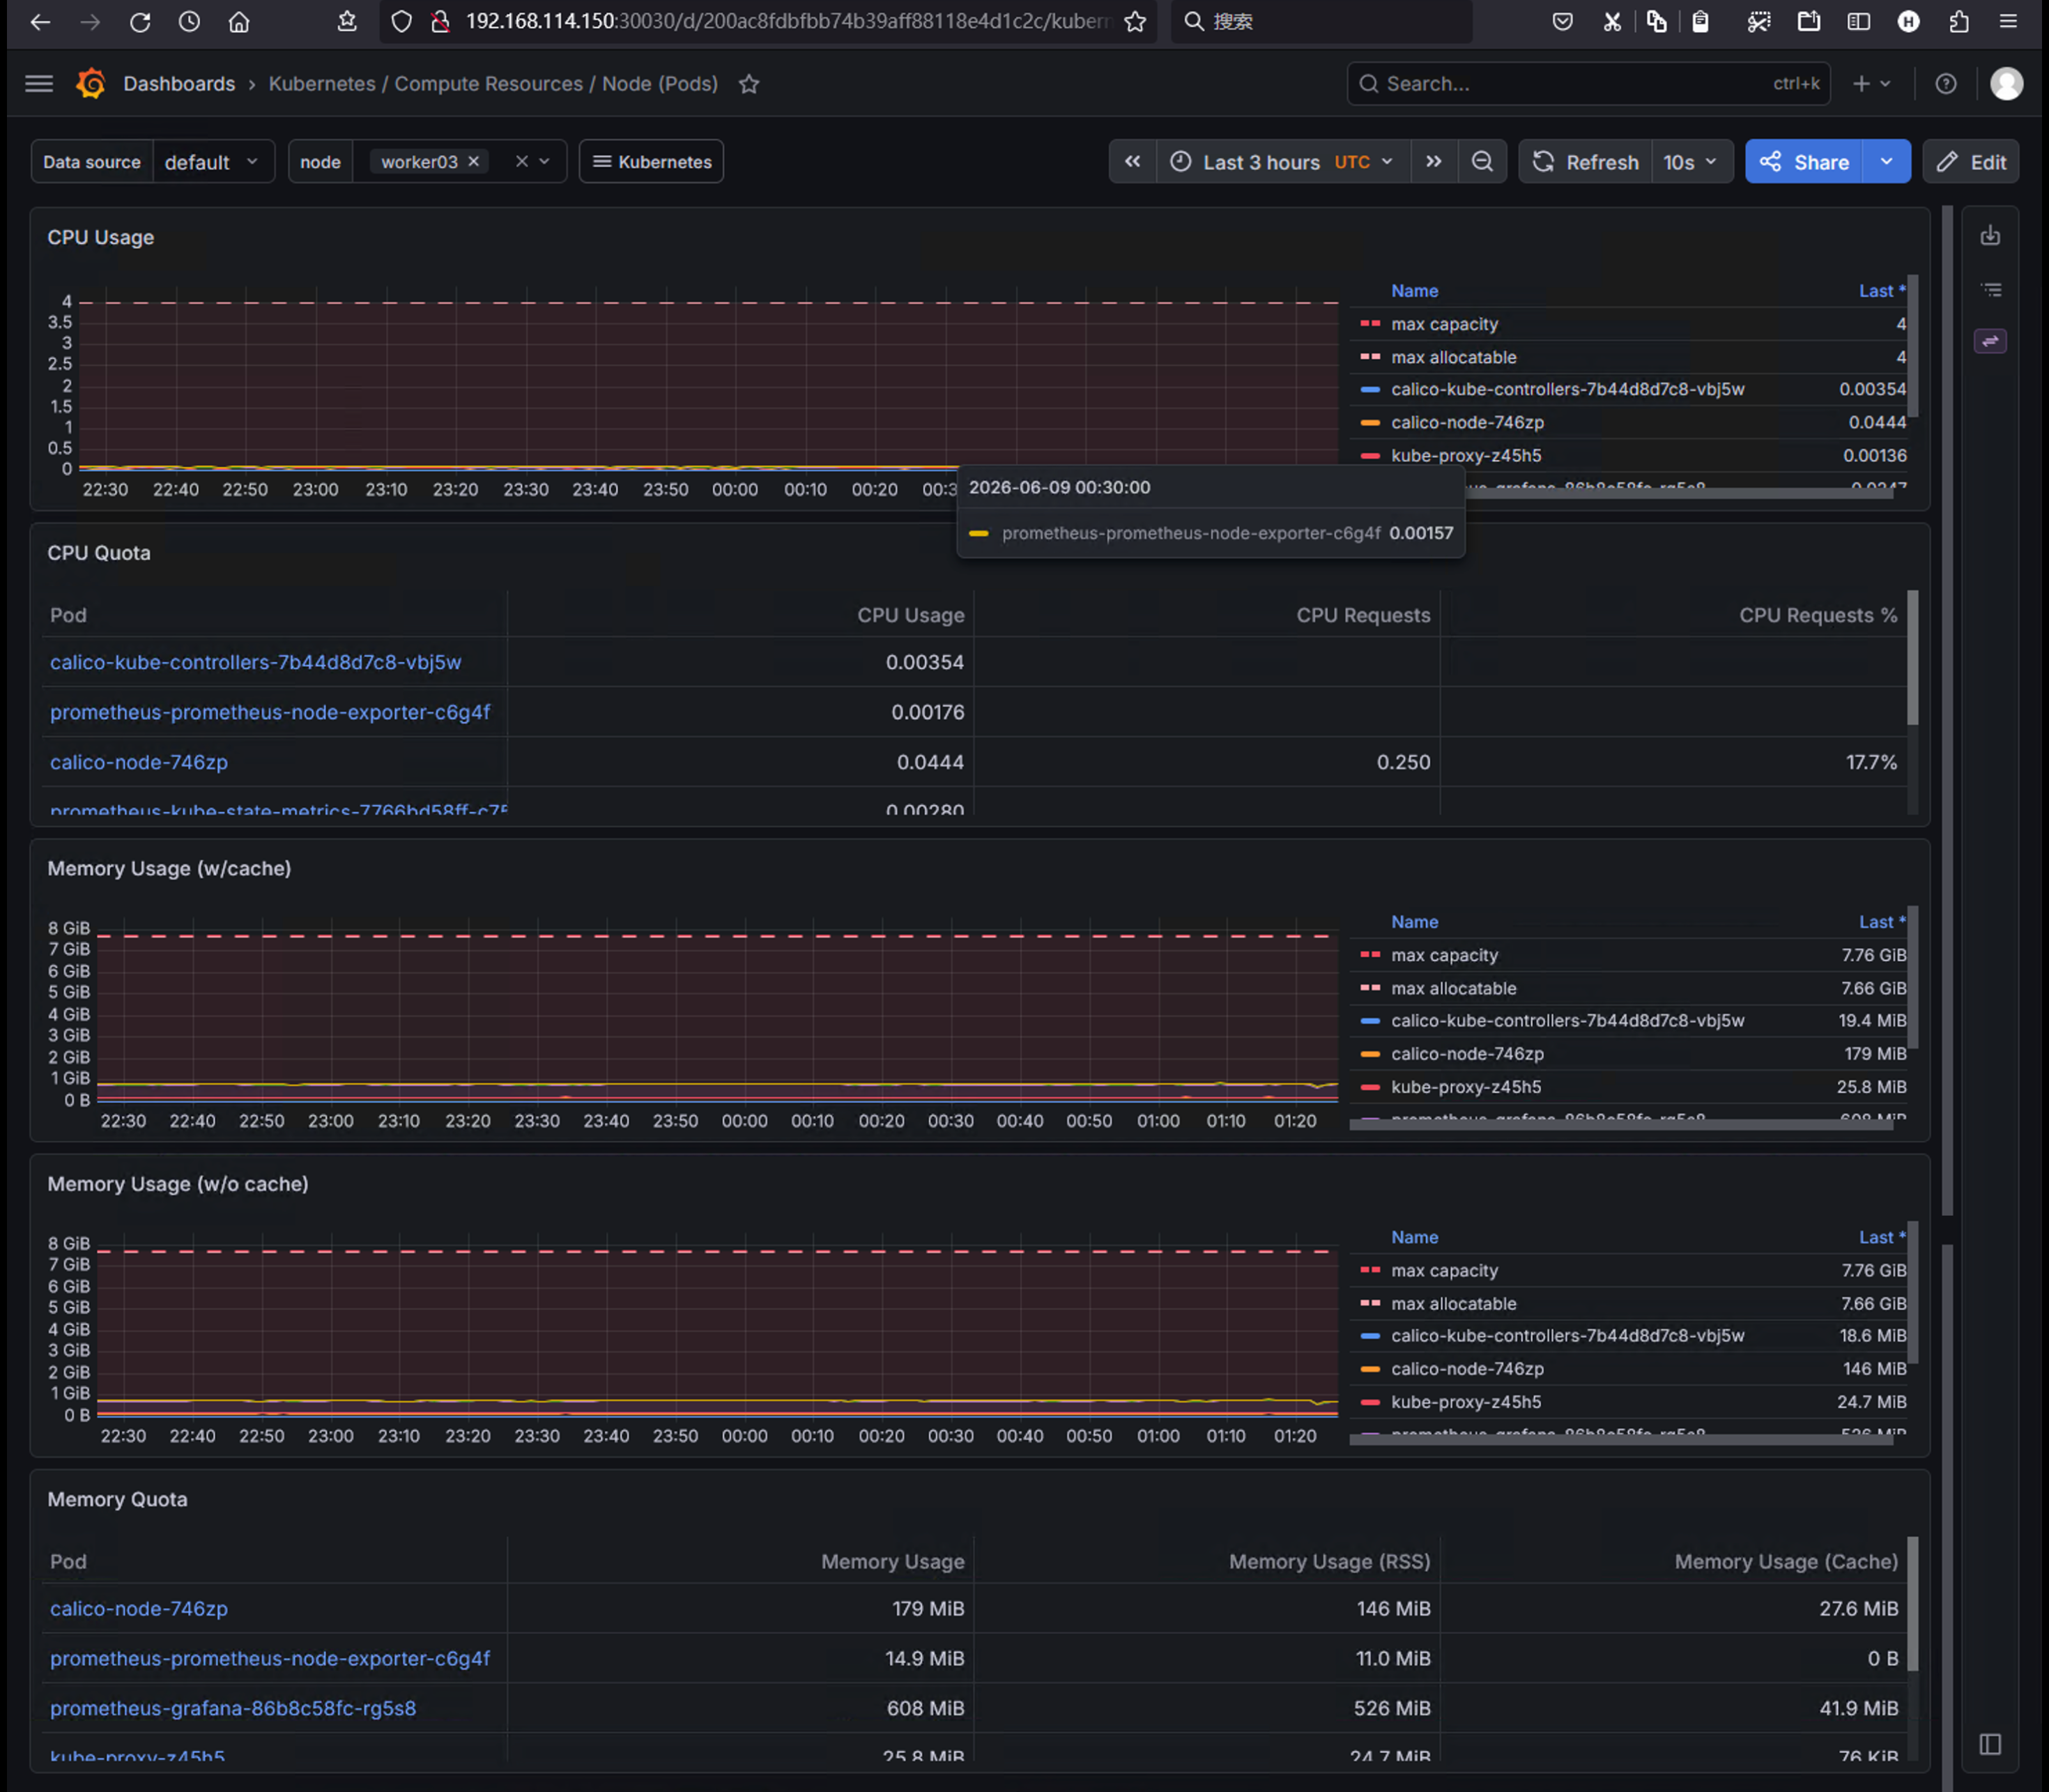Viewport: 2049px width, 1792px height.
Task: Sort CPU Quota table by CPU Requests %
Action: [x=1818, y=615]
